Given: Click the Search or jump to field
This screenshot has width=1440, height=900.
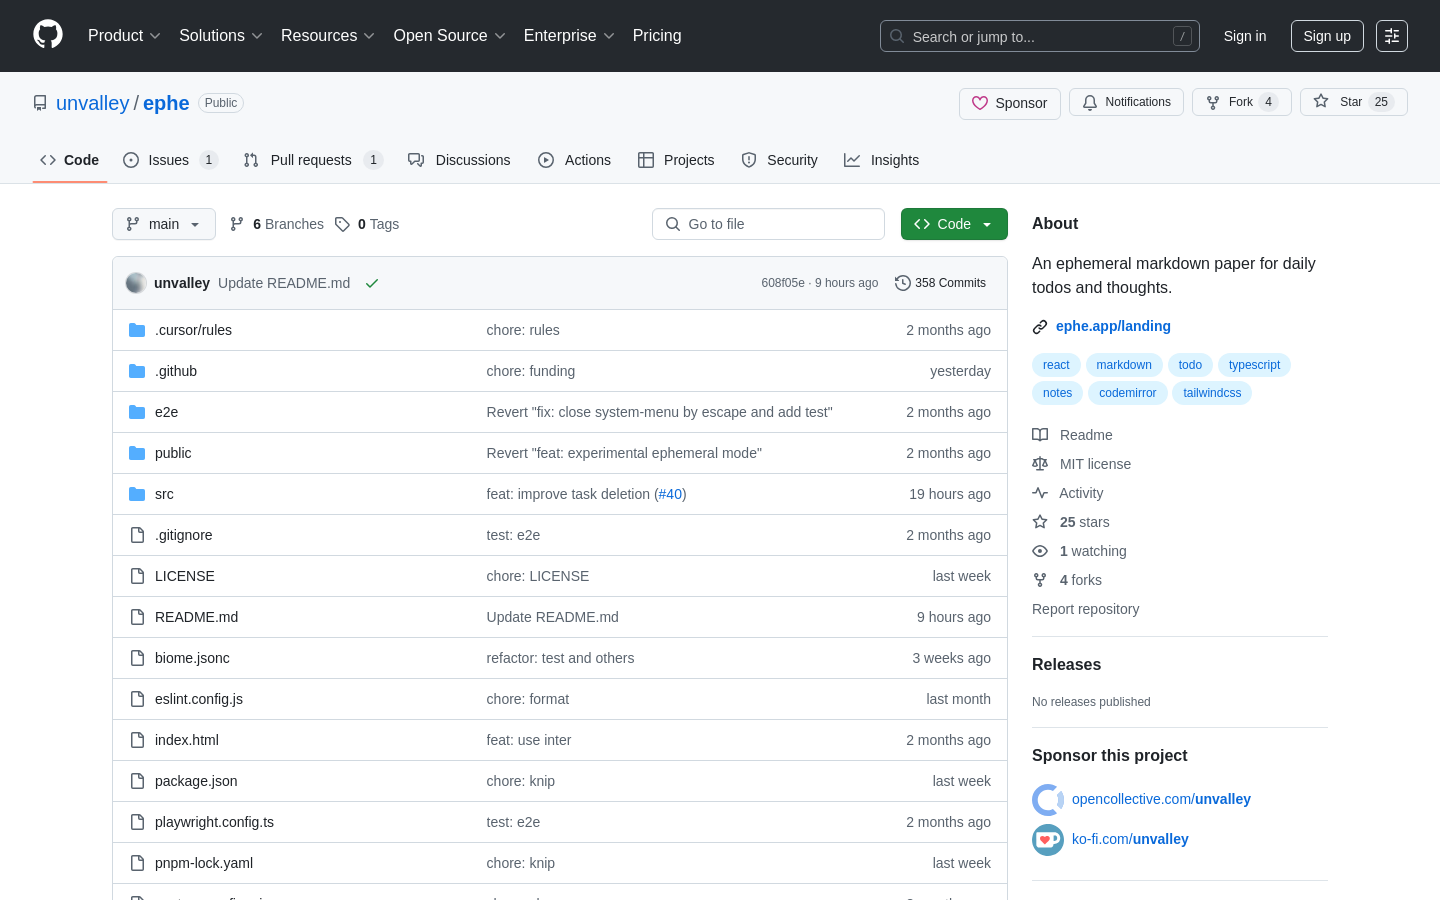Looking at the screenshot, I should click(x=1040, y=36).
